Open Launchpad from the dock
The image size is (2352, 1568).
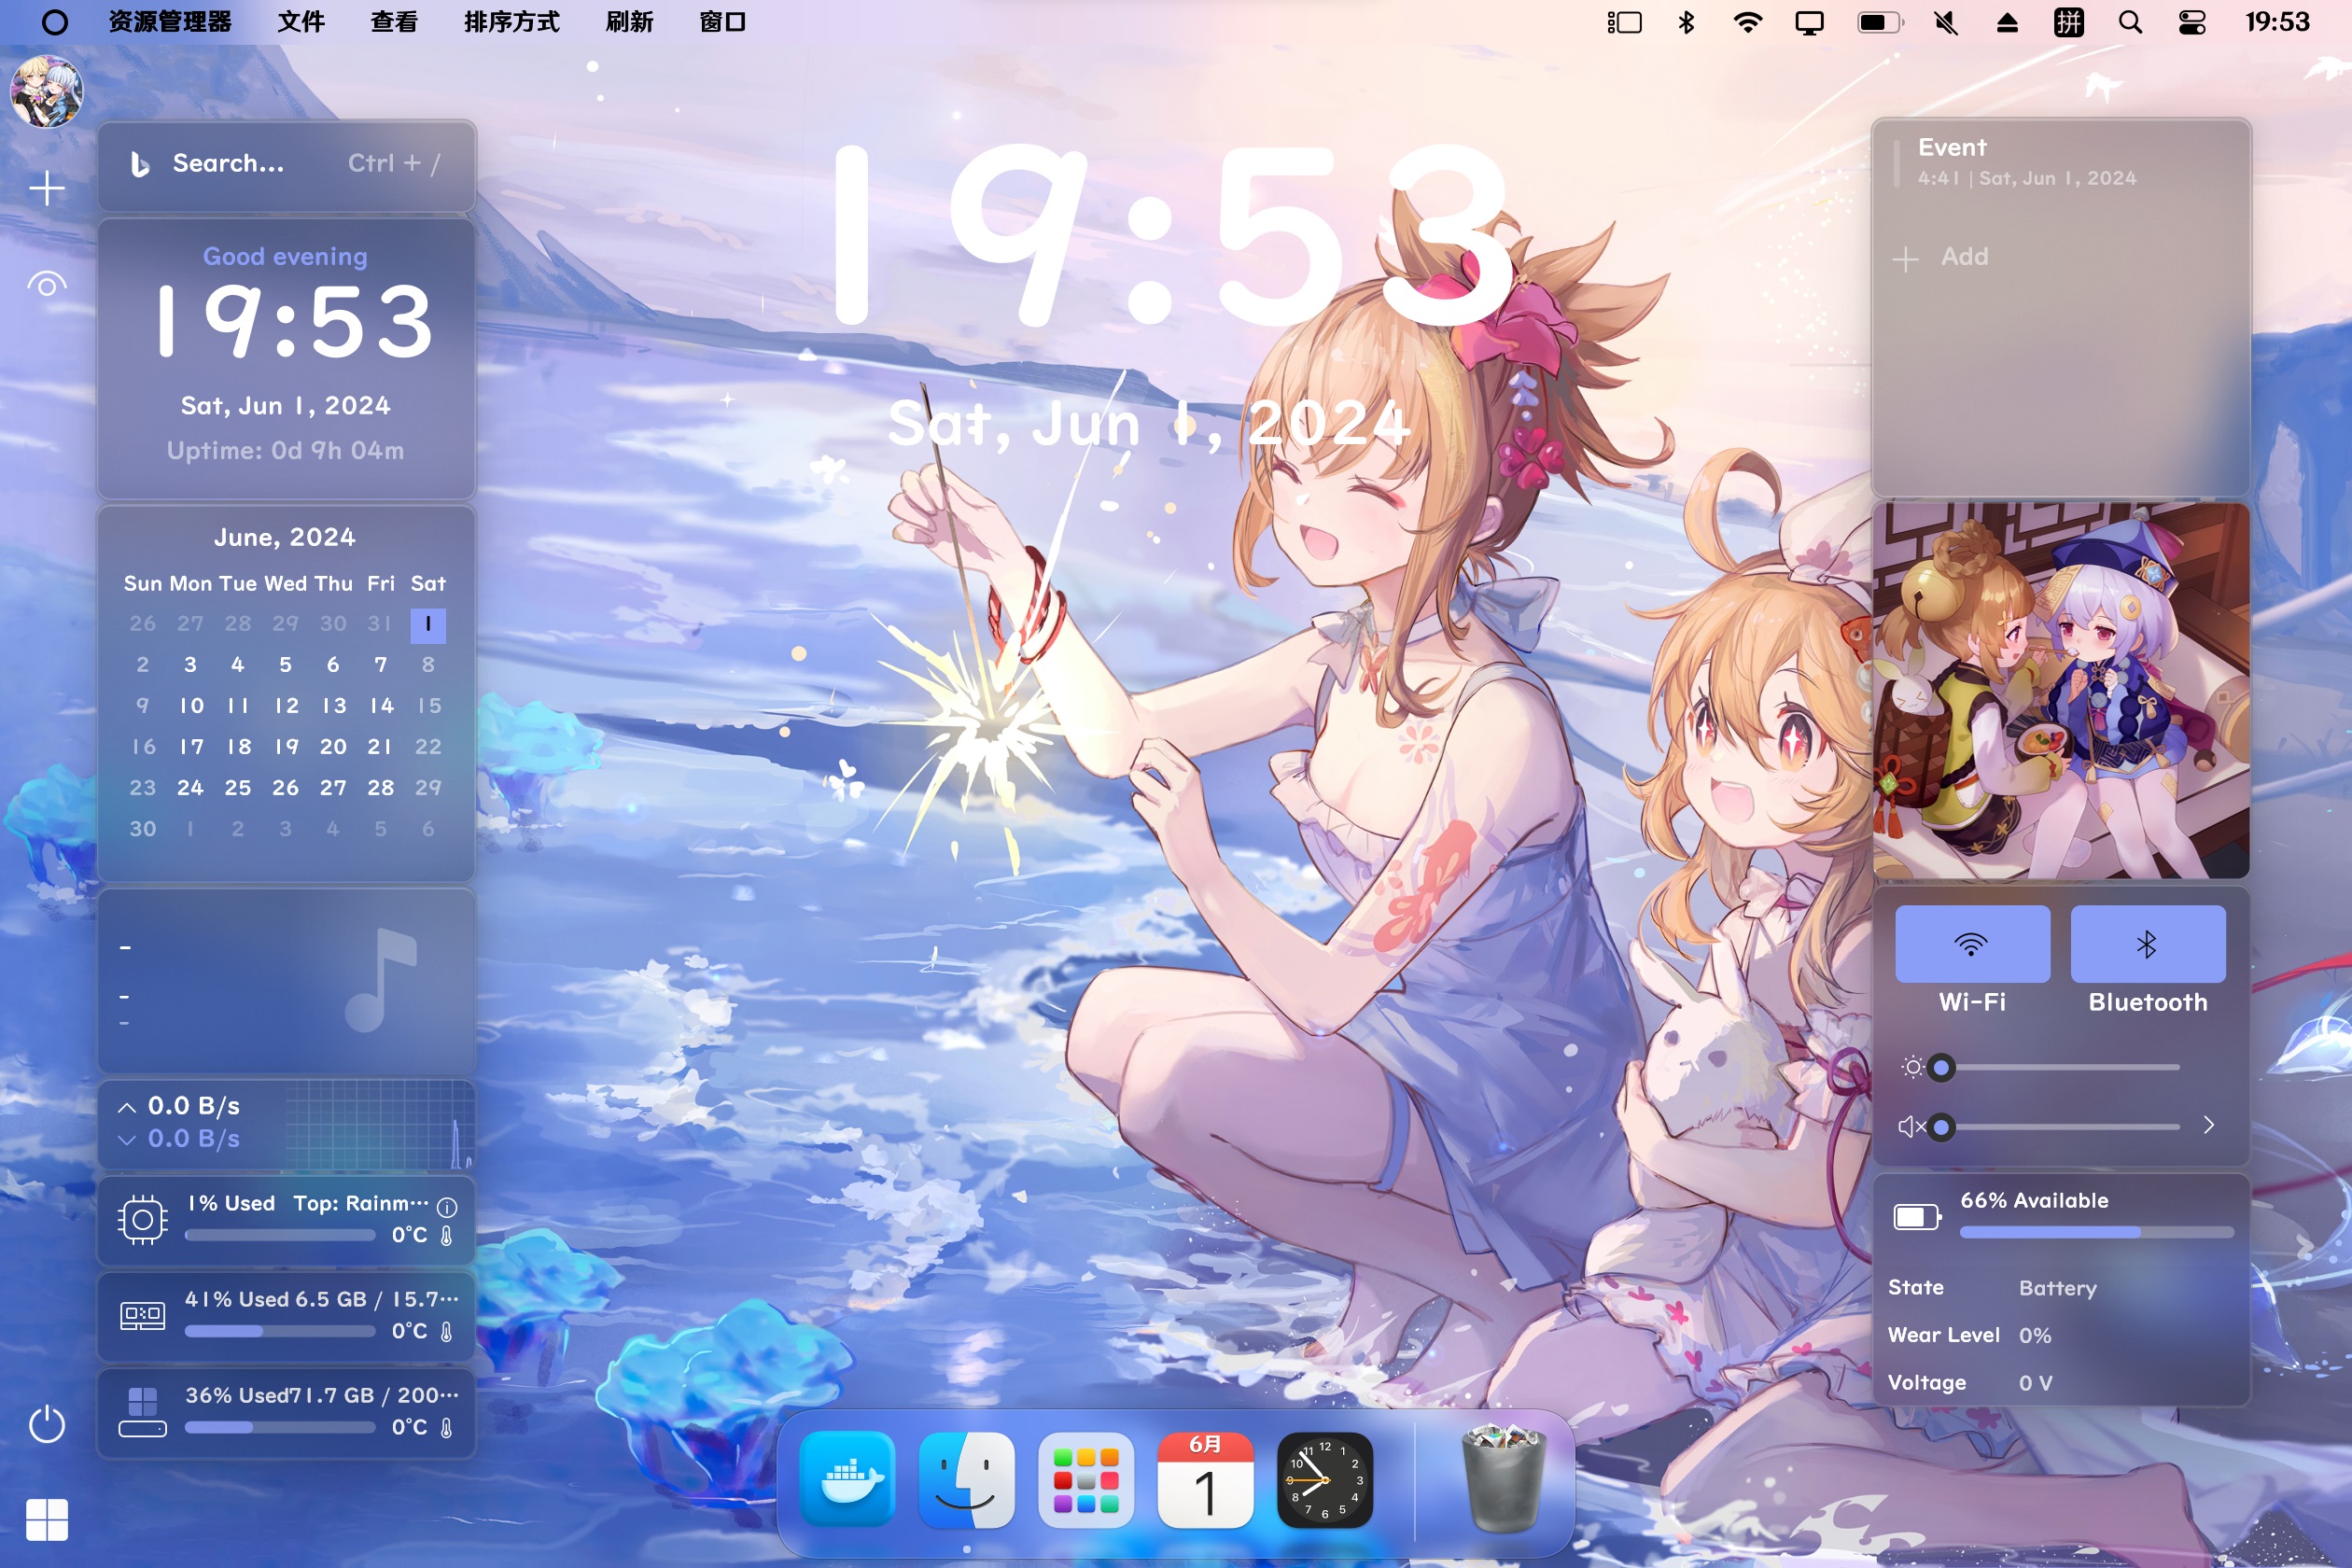tap(1086, 1479)
